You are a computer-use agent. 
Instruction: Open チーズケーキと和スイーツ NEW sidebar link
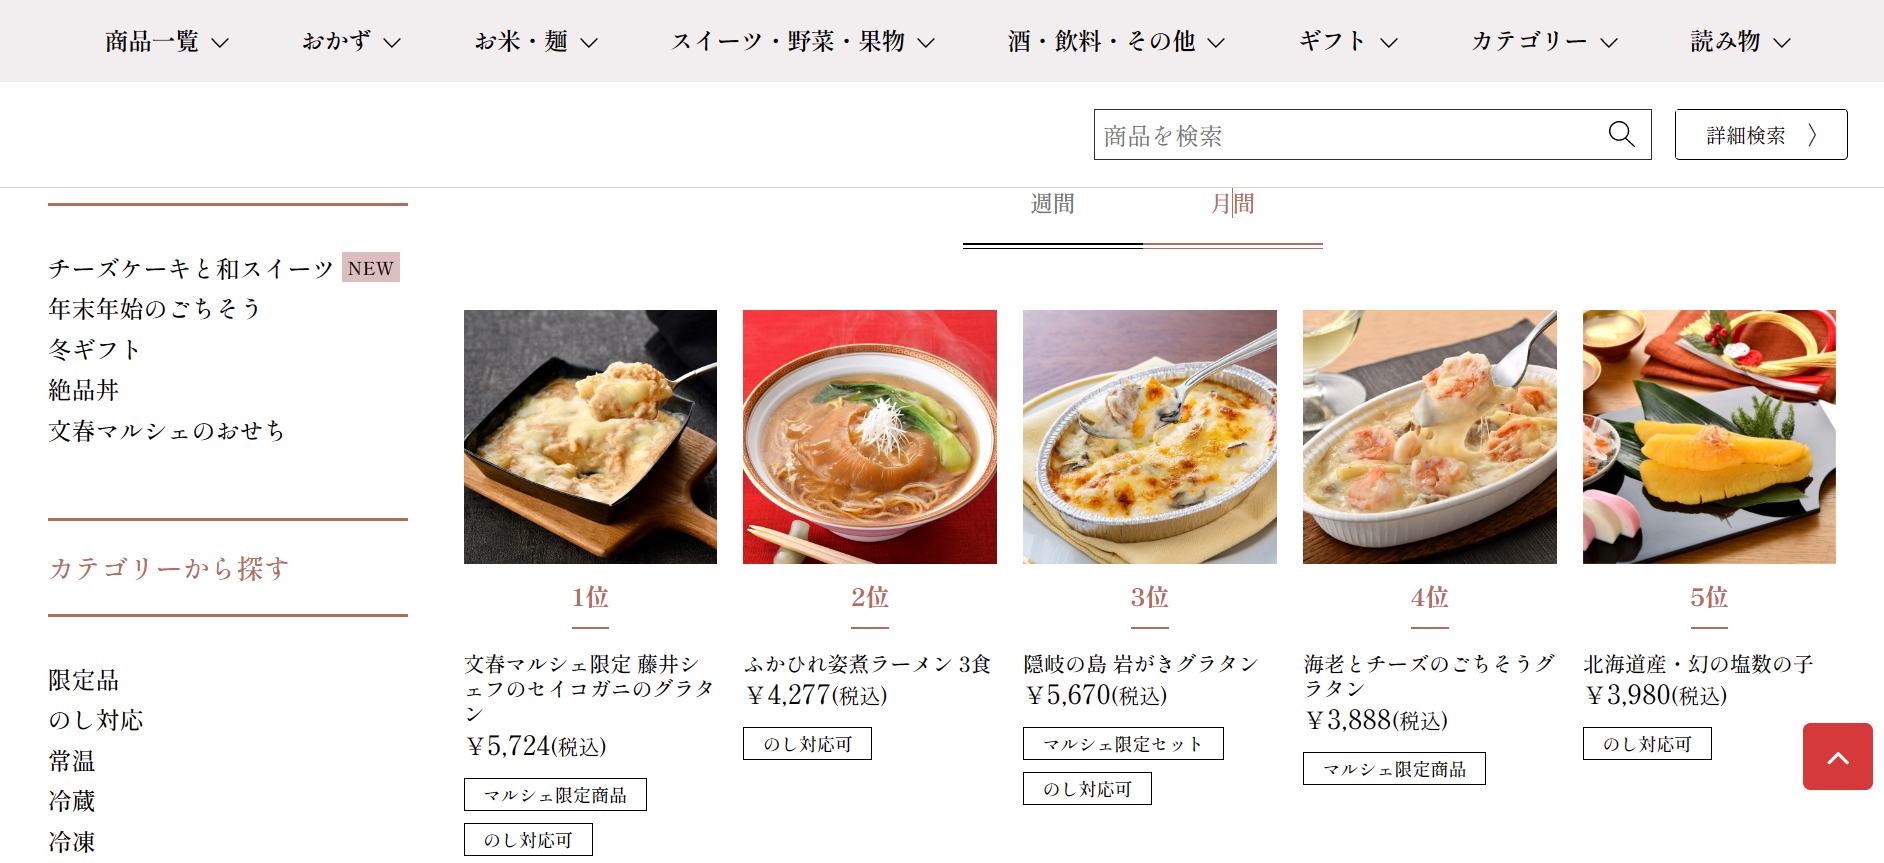point(224,268)
